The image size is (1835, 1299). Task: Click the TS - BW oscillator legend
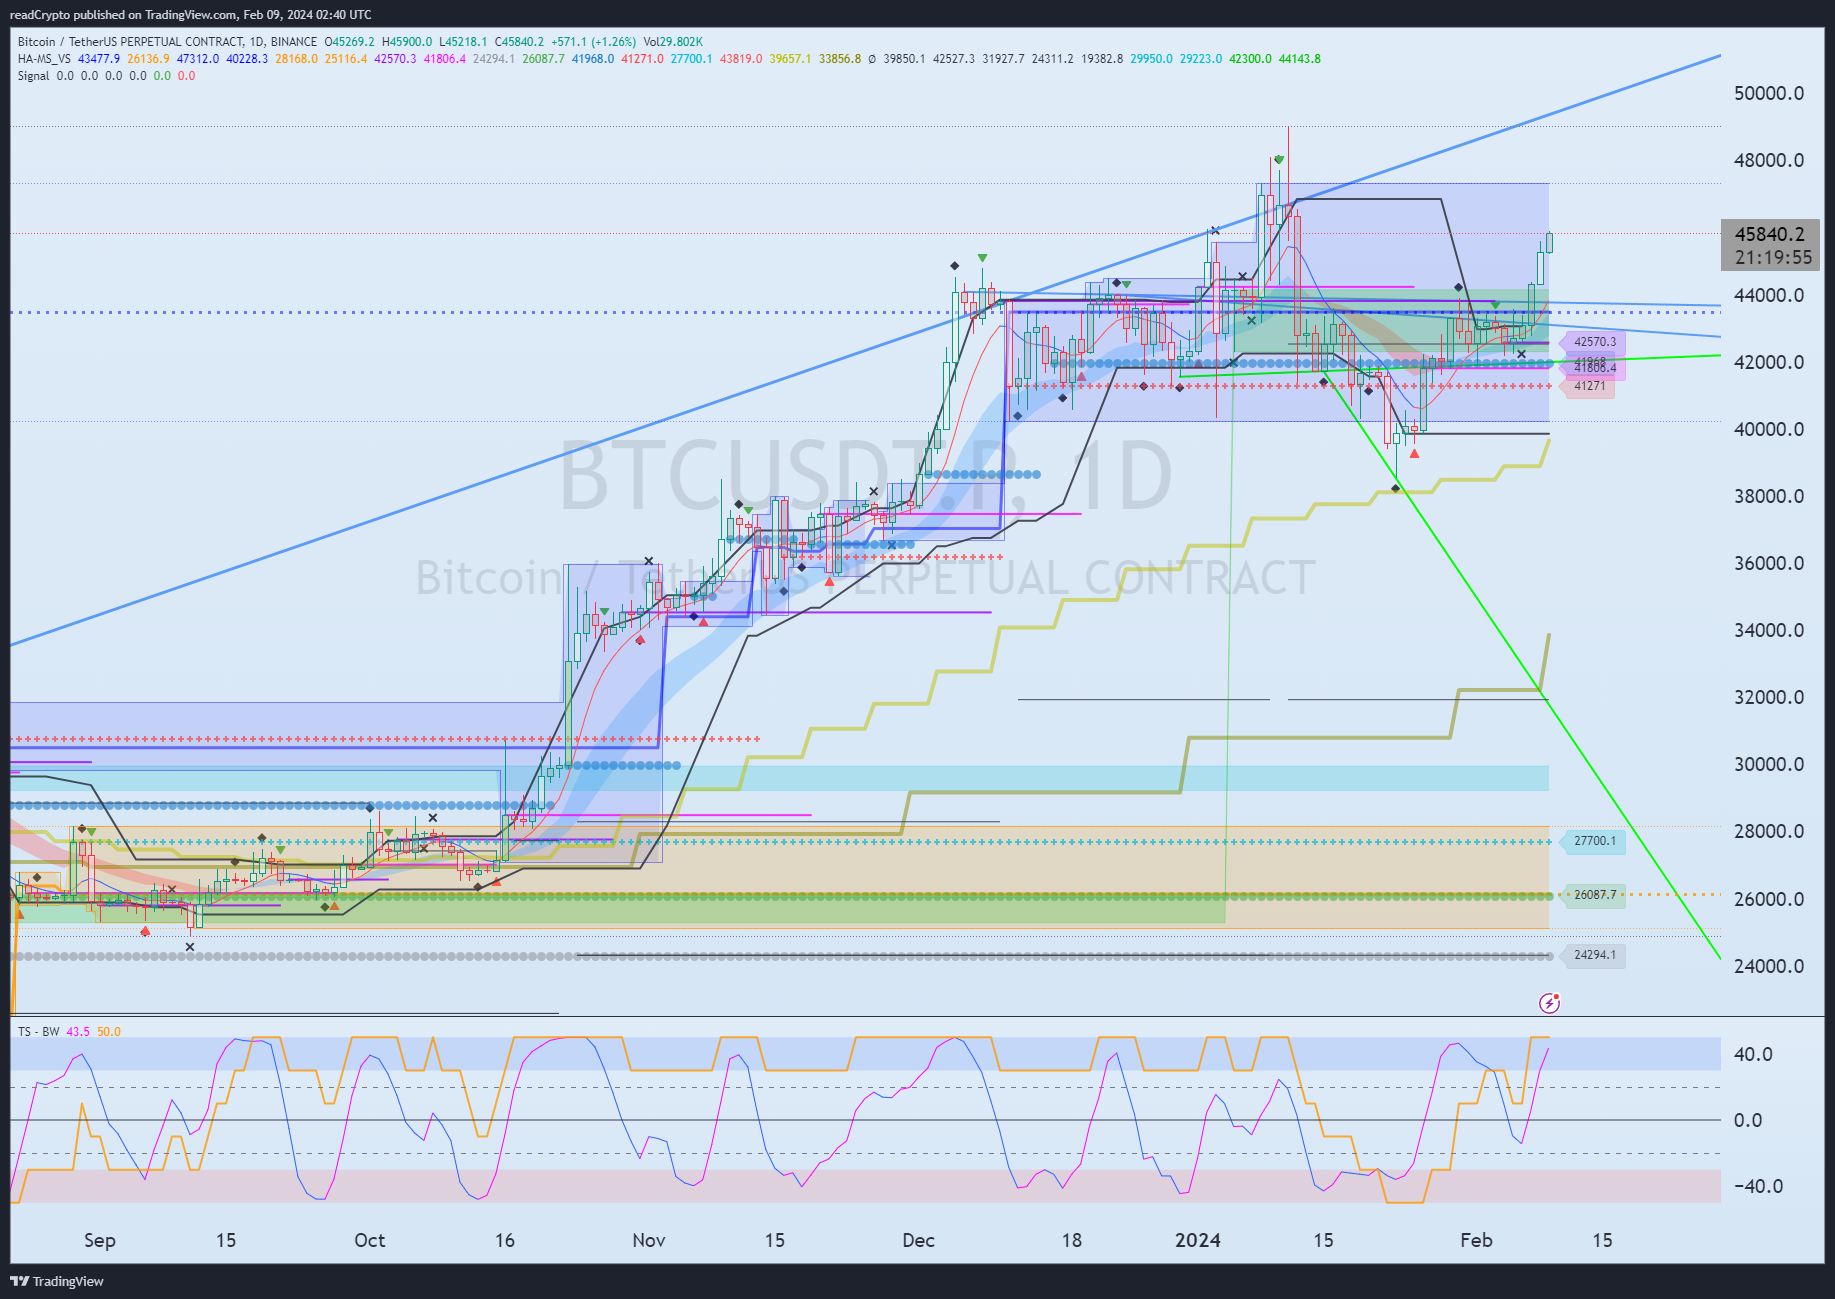(x=39, y=1031)
